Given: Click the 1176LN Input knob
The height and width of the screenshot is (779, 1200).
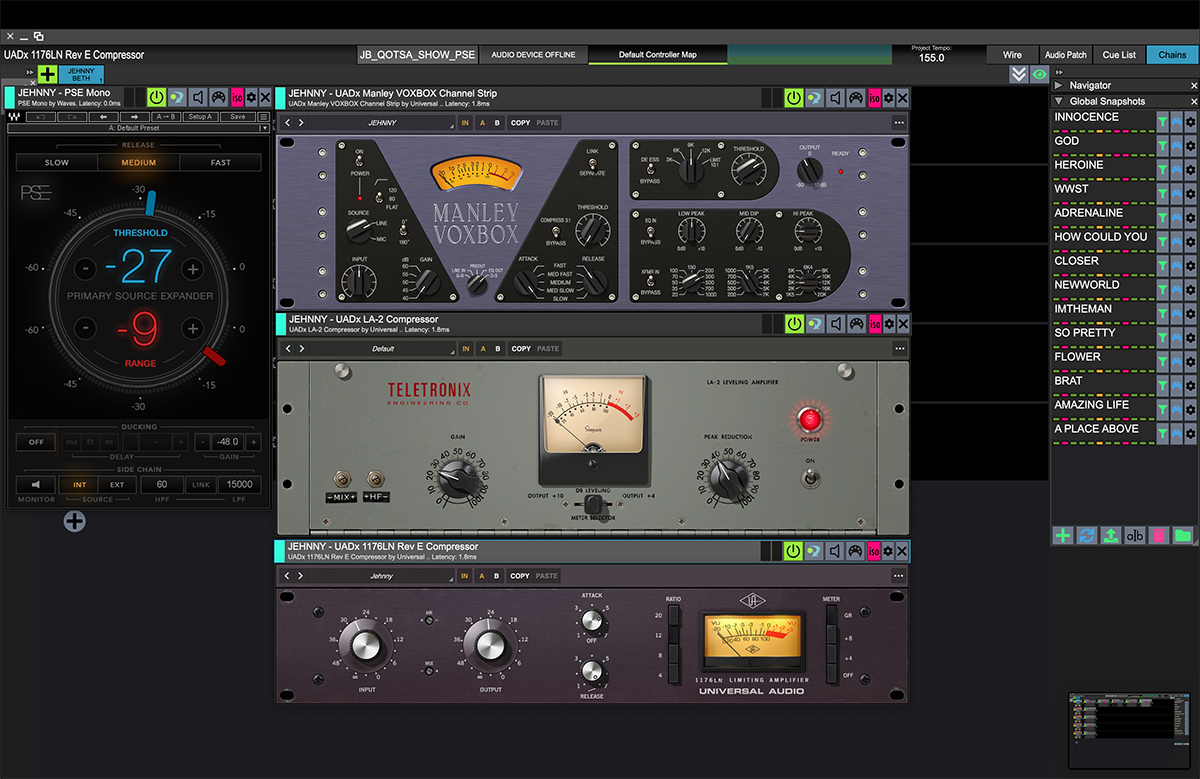Looking at the screenshot, I should (368, 645).
